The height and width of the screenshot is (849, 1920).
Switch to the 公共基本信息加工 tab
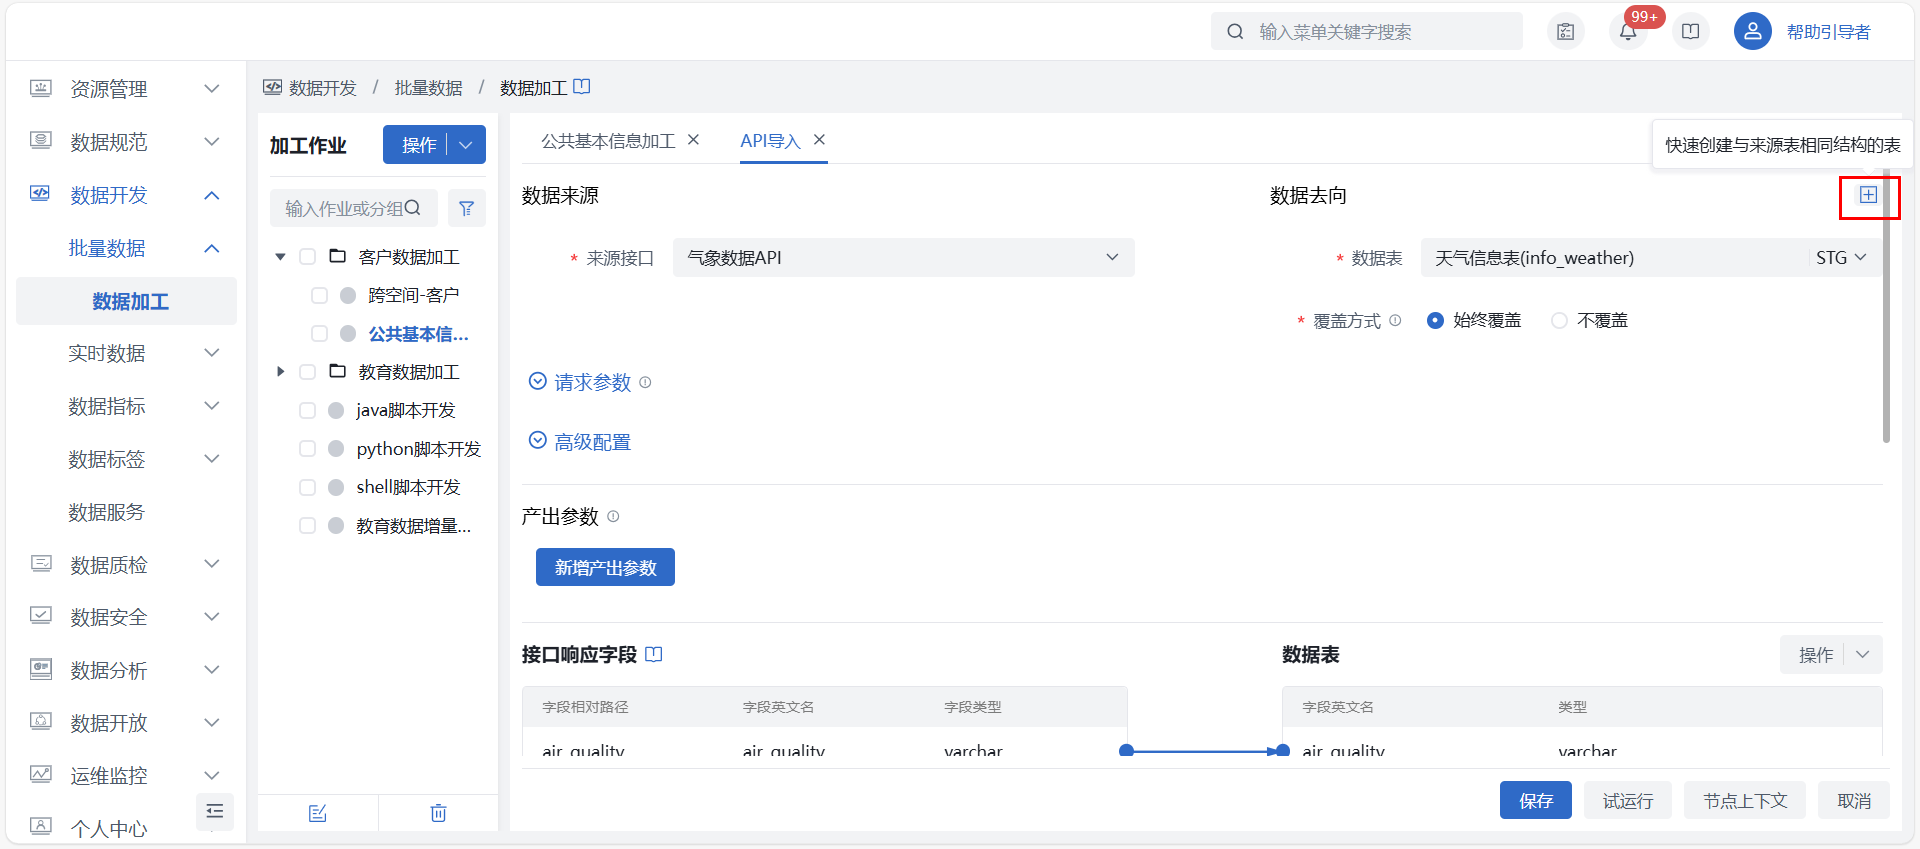[x=608, y=141]
